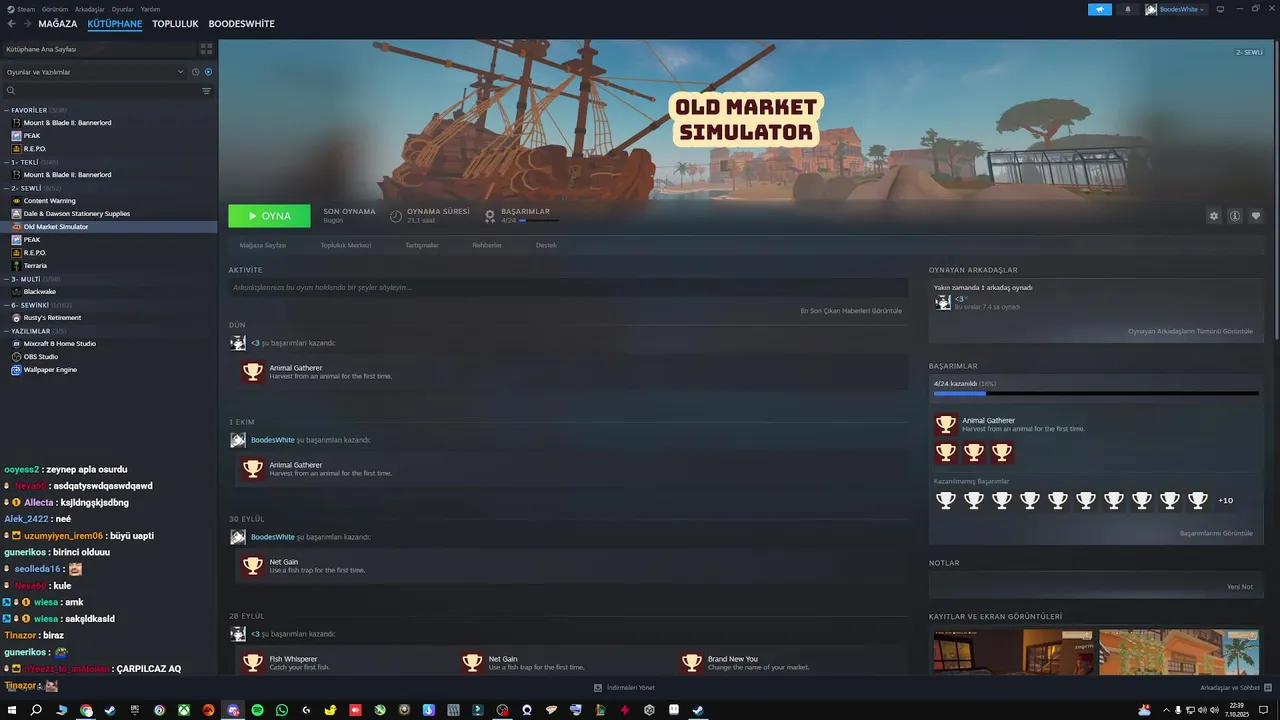Open Rehberler game tab

coord(487,245)
